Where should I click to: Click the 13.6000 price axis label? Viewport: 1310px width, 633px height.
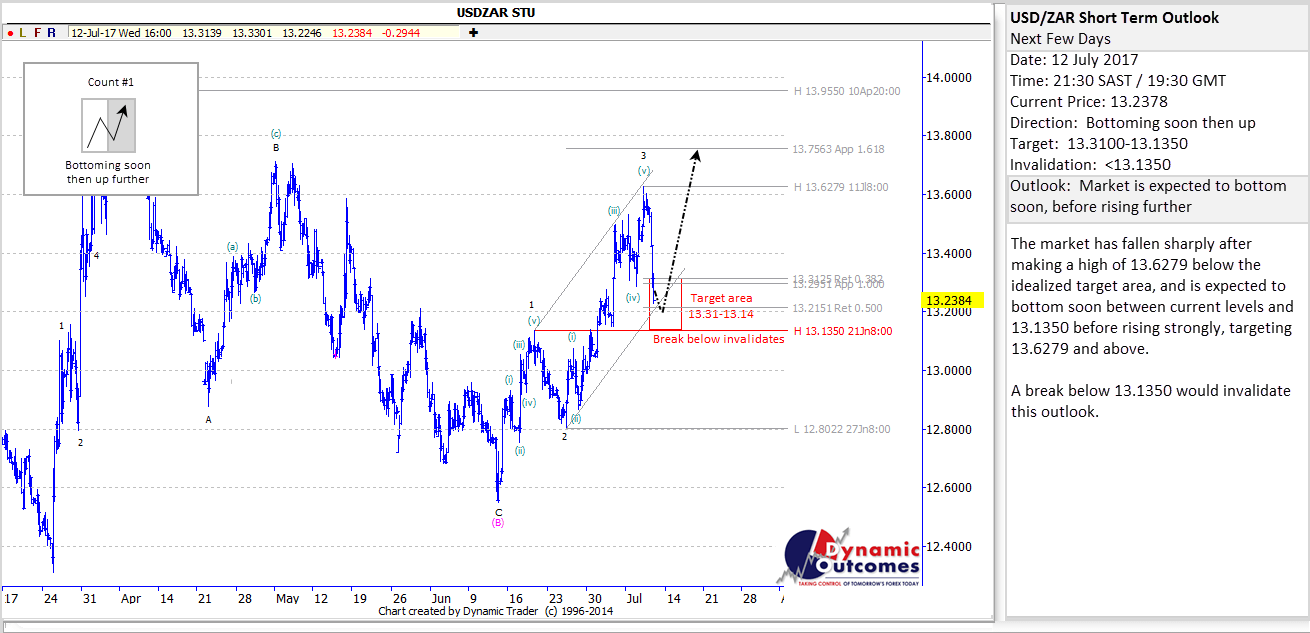tap(948, 195)
